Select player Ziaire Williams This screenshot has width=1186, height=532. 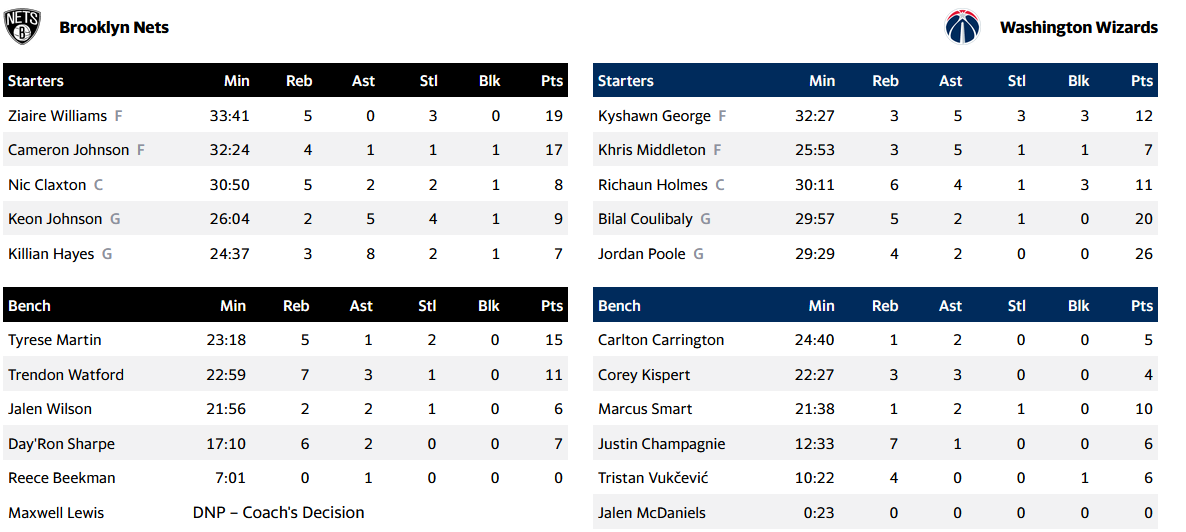(x=57, y=116)
